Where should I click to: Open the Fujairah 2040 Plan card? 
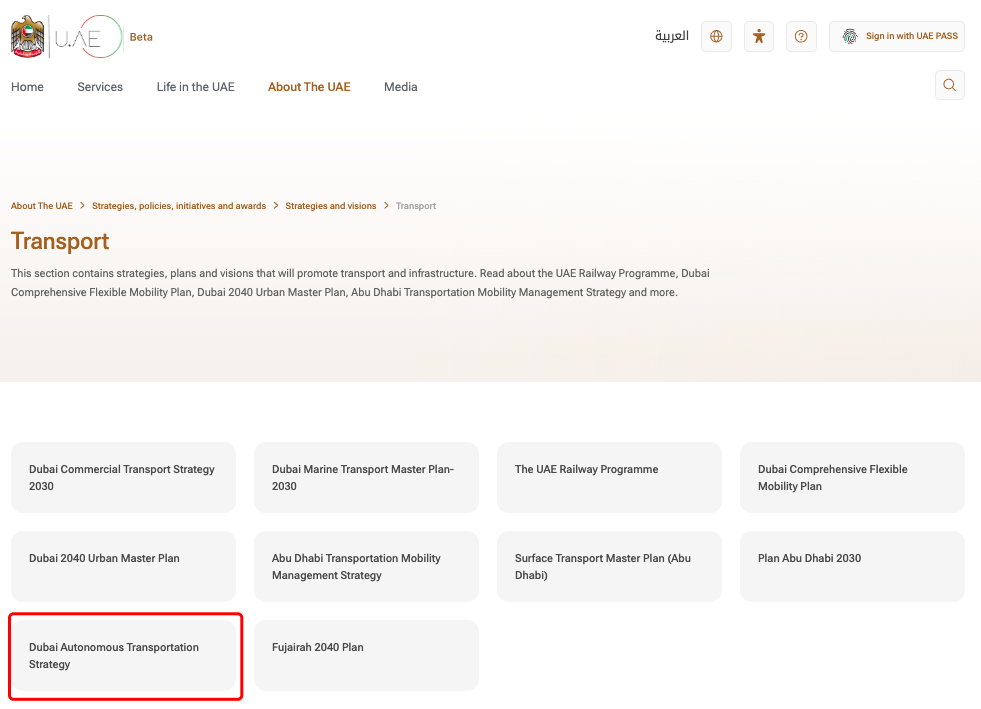click(366, 655)
